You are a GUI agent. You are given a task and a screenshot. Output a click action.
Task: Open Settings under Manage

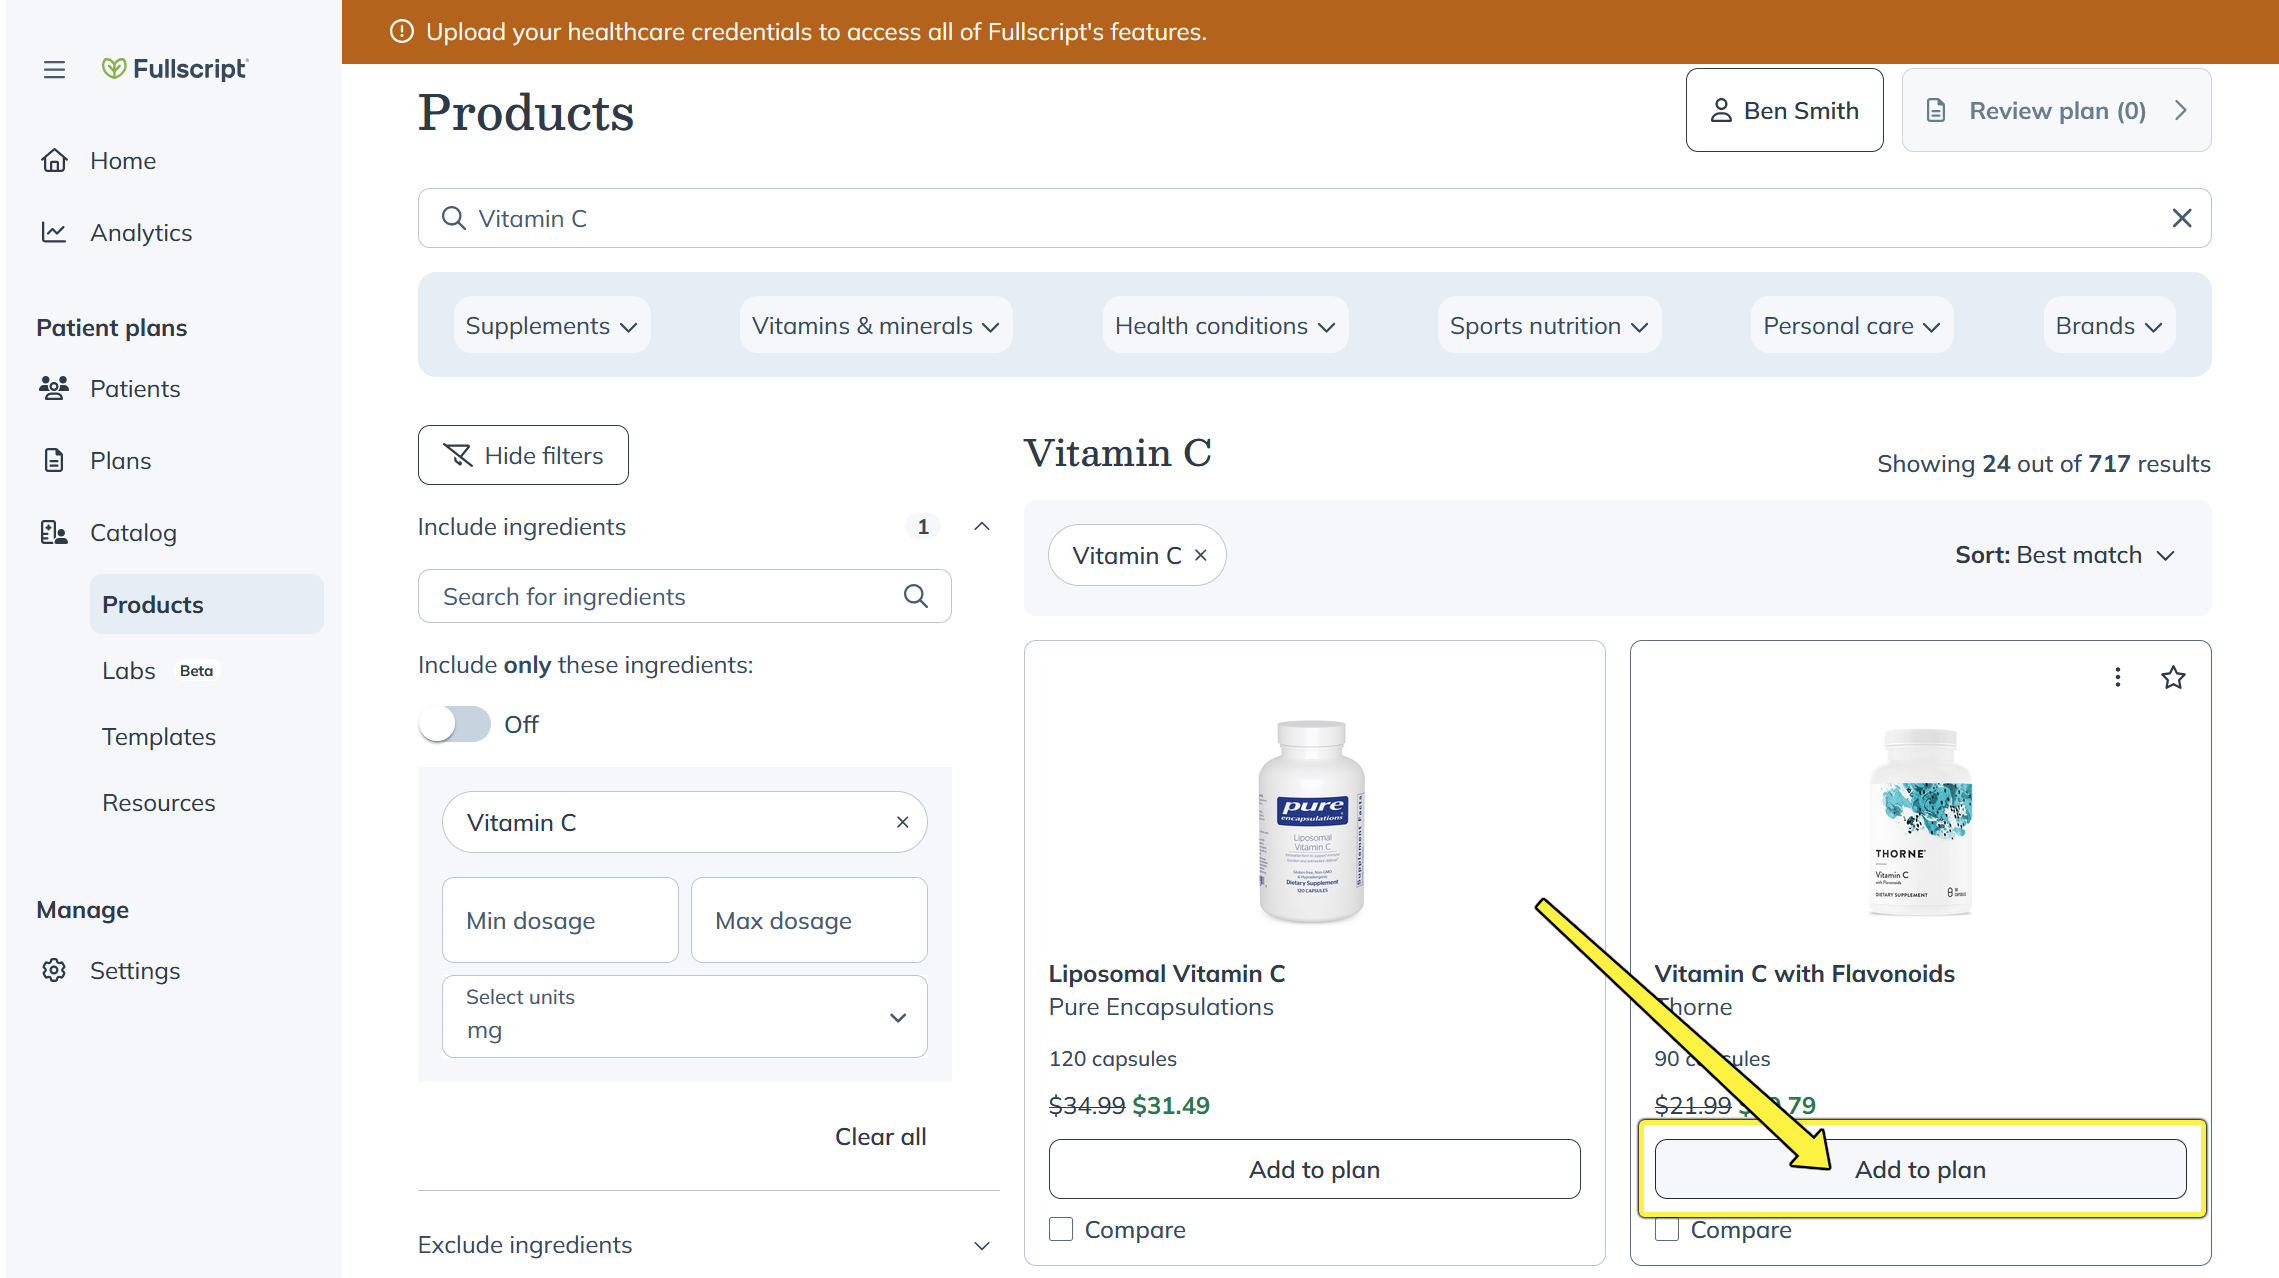(x=135, y=971)
